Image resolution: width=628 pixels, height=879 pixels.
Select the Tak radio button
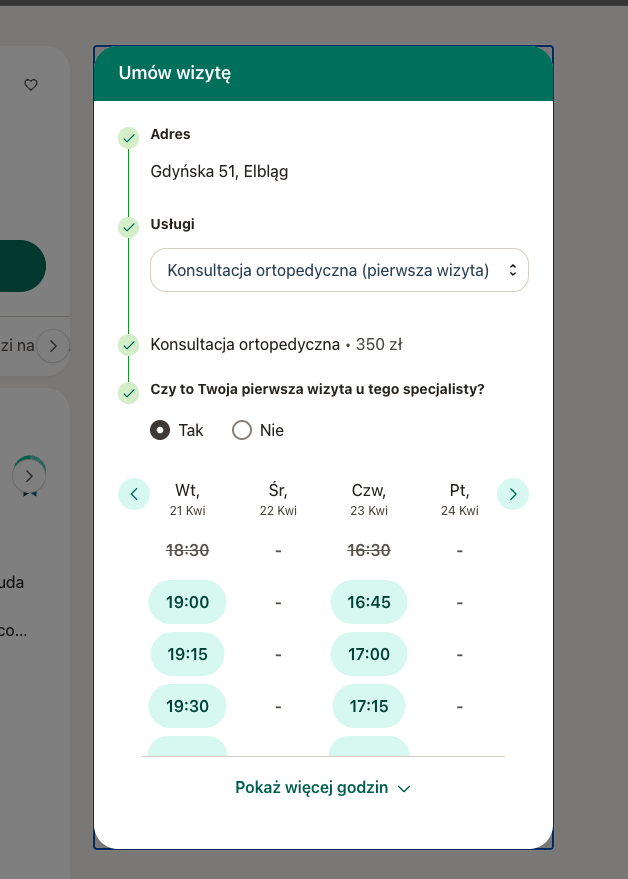click(160, 430)
